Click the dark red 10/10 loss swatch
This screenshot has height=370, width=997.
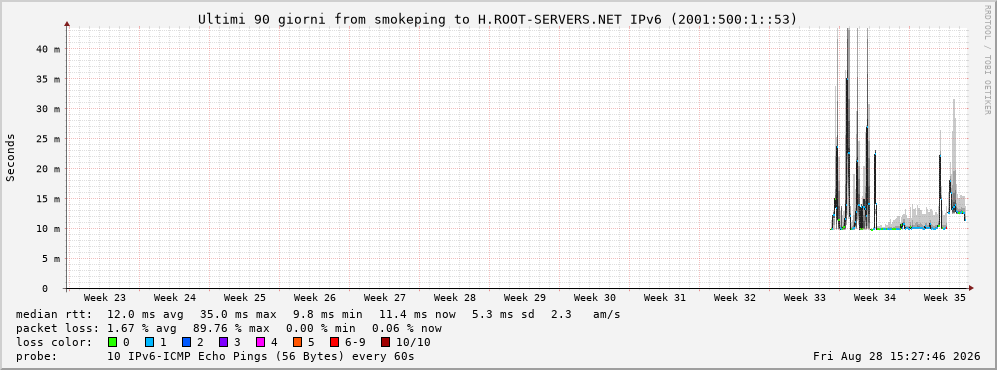click(385, 342)
